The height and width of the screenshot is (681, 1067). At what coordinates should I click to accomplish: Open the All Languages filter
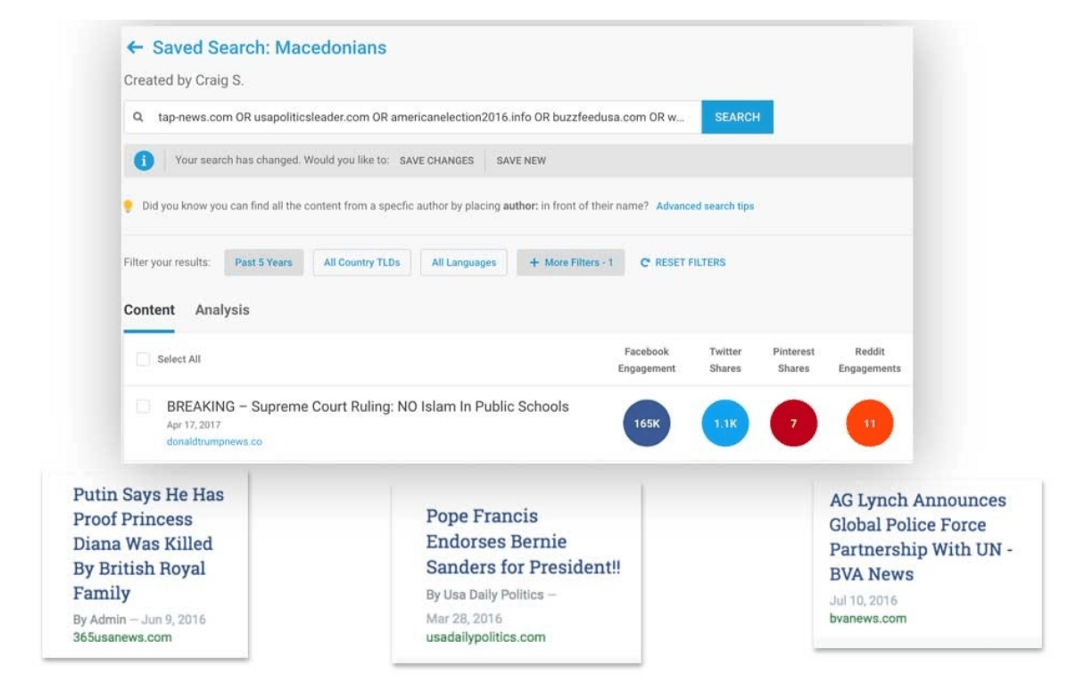(x=464, y=263)
